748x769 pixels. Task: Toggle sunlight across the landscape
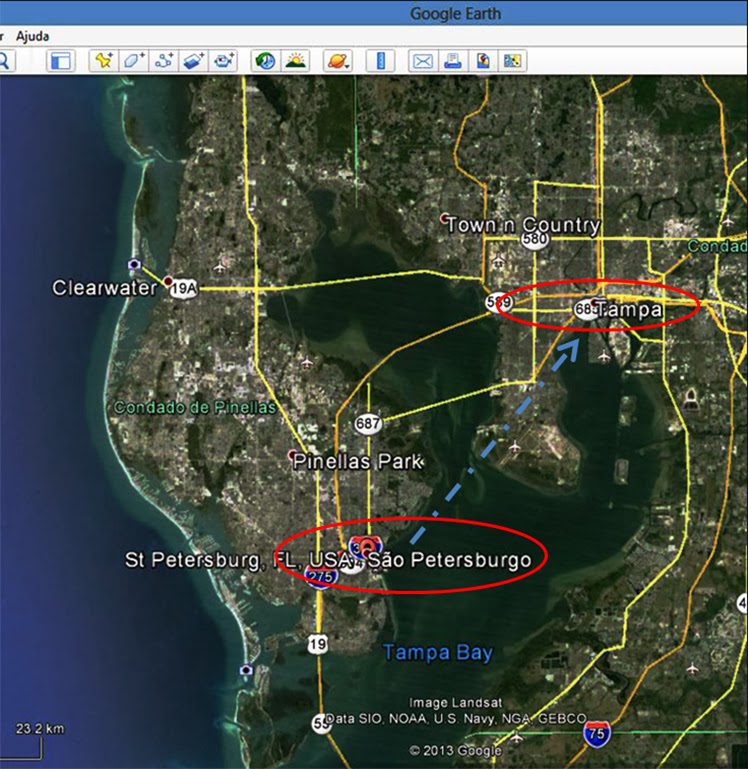coord(295,61)
